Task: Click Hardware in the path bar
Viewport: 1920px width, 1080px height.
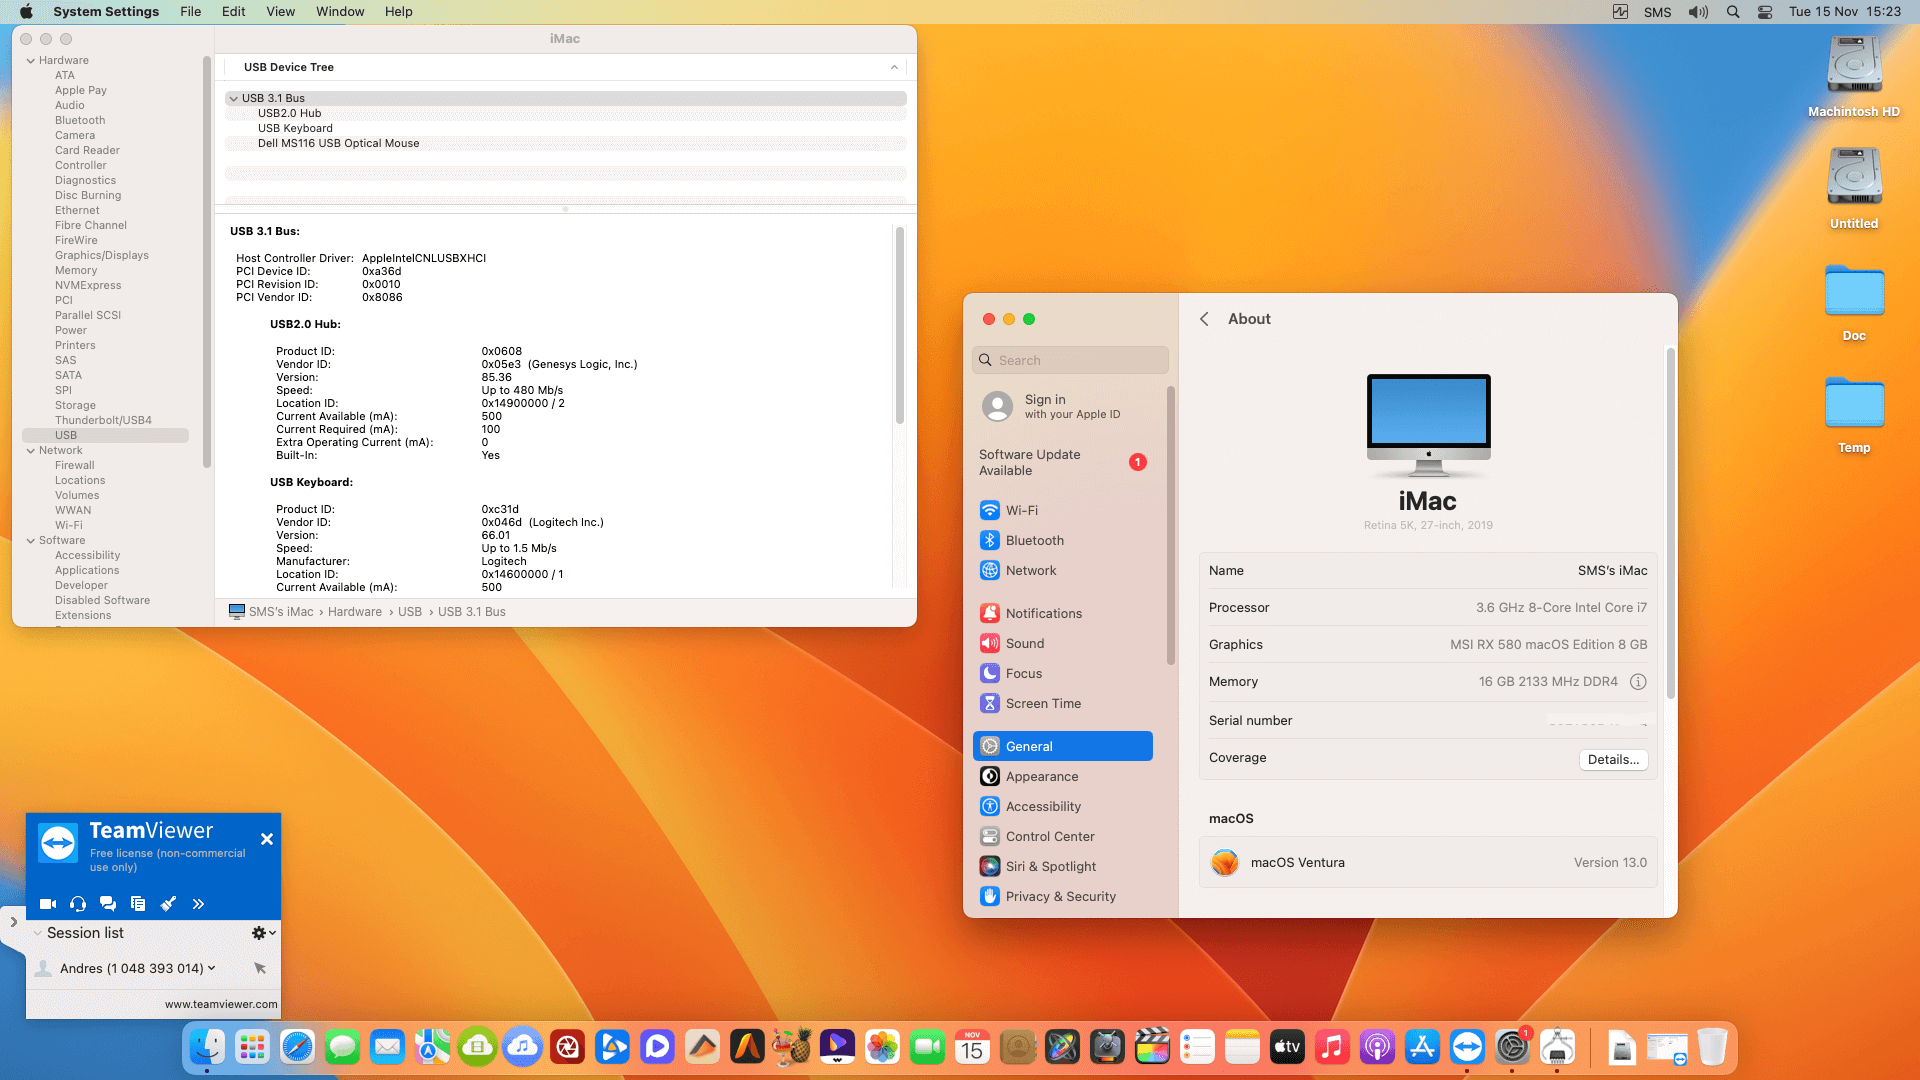Action: [355, 612]
